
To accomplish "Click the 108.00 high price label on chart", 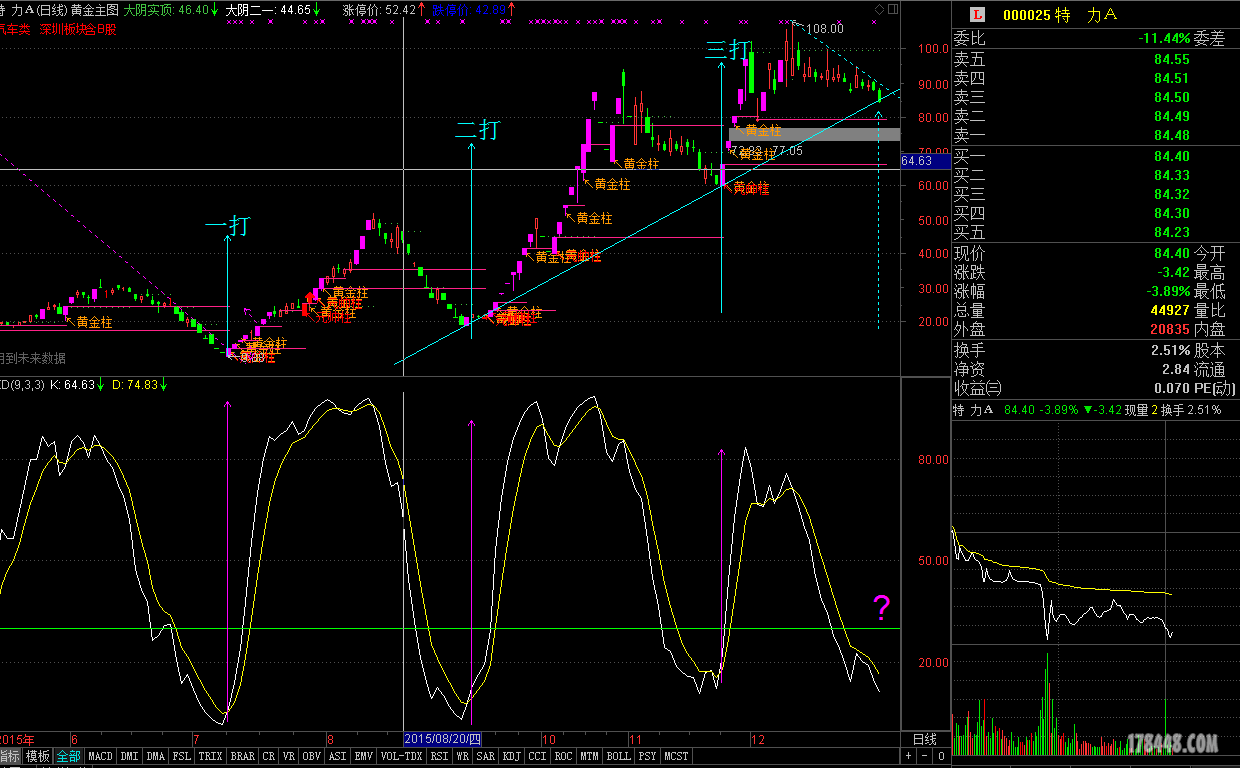I will coord(825,29).
